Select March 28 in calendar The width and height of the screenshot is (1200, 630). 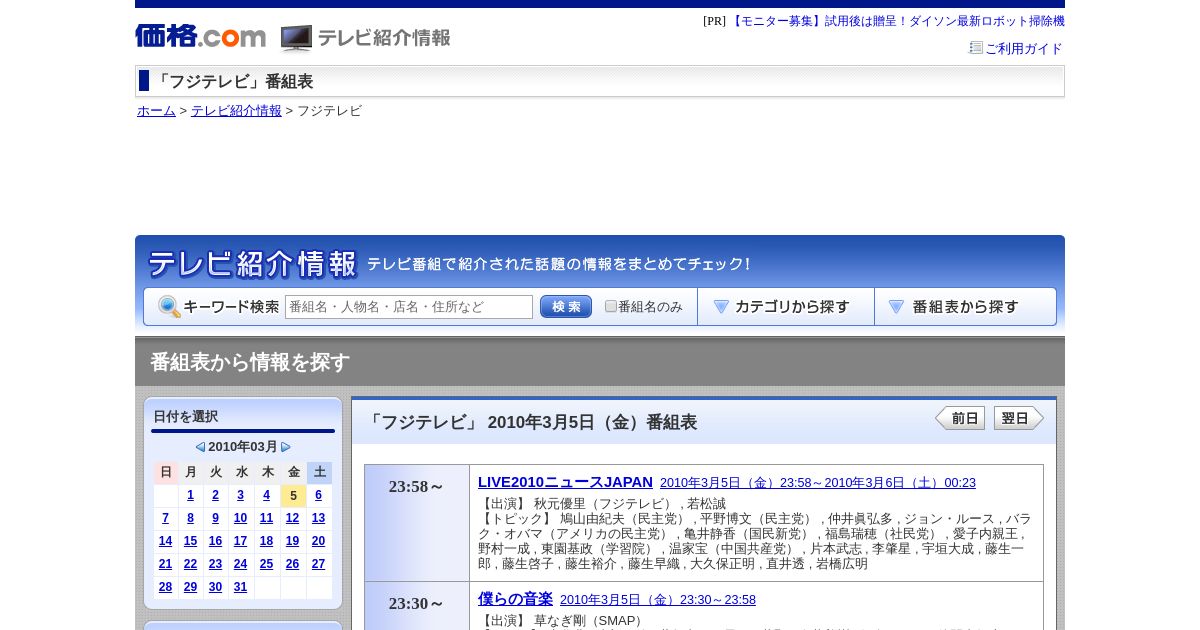166,587
